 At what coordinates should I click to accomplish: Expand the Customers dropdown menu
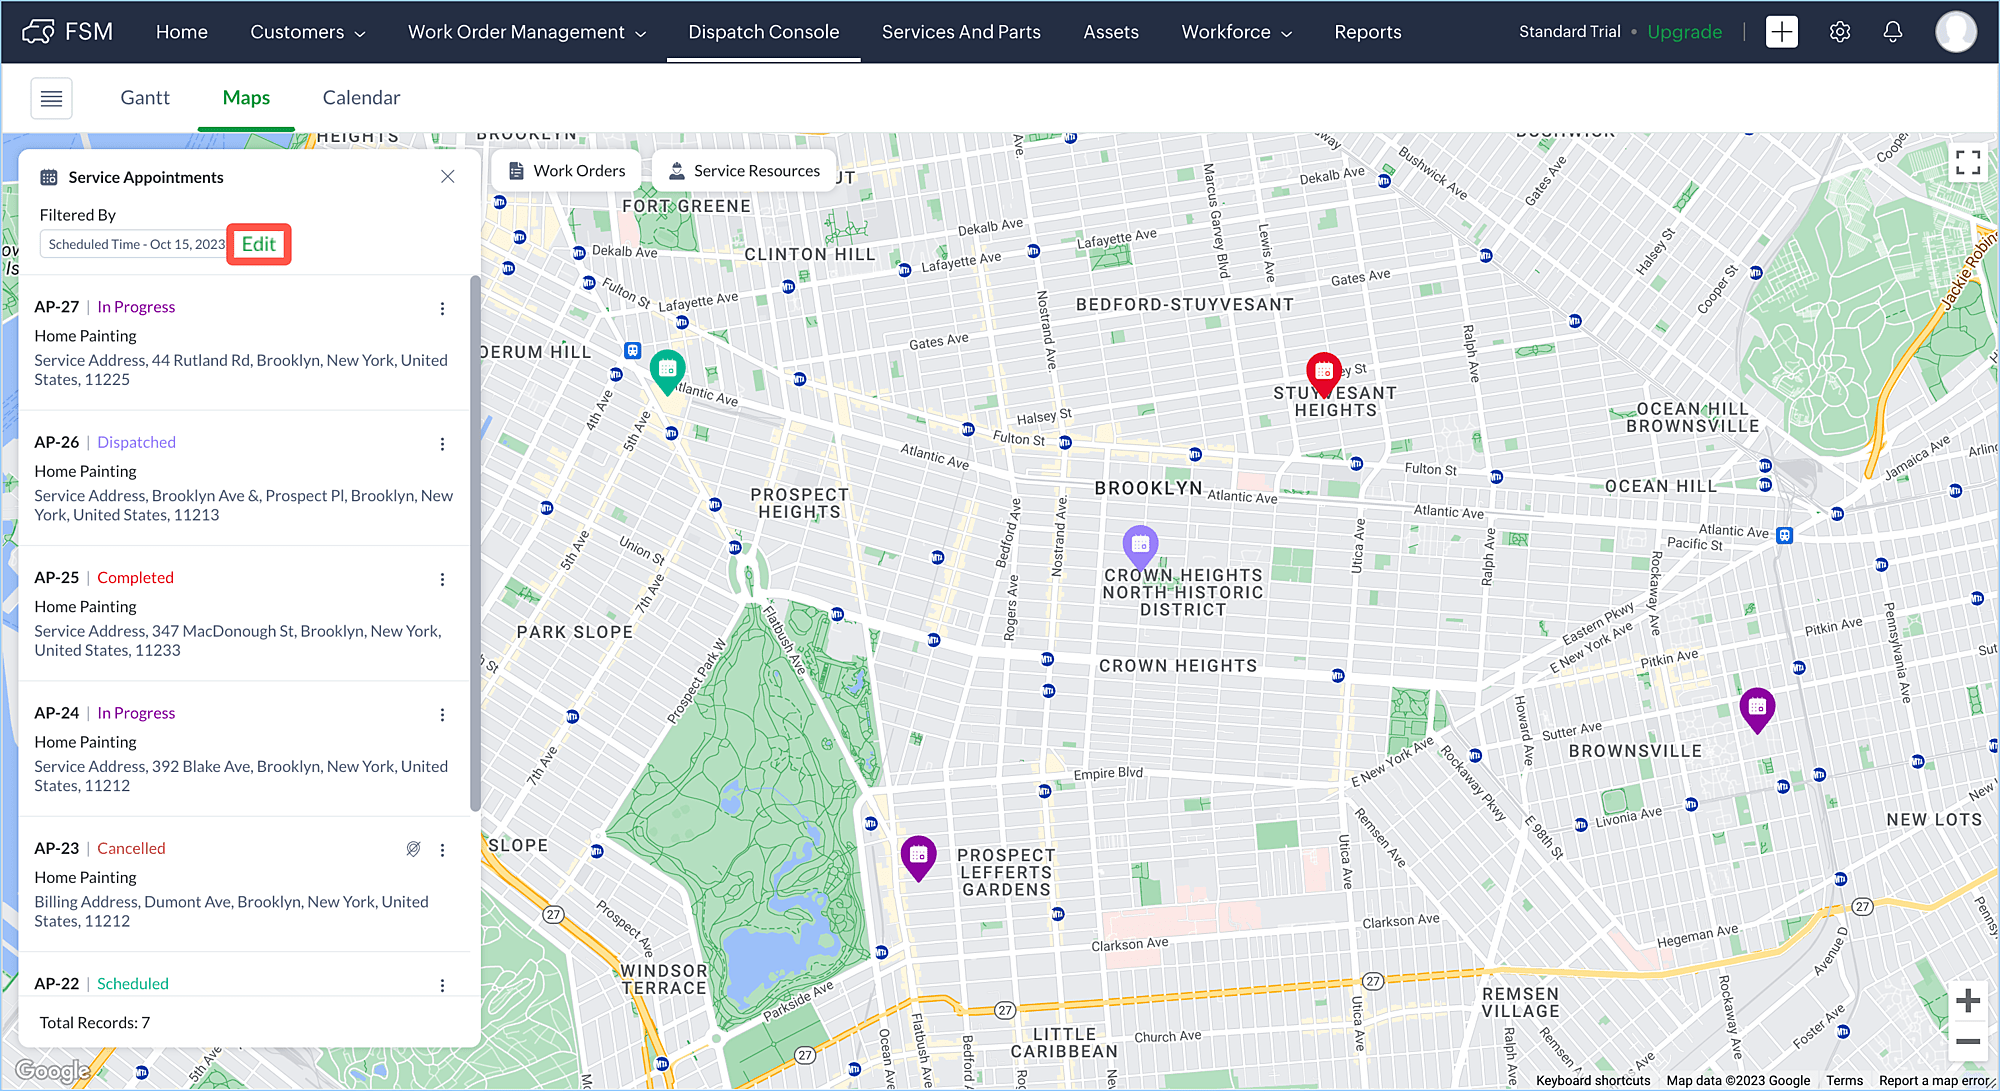[307, 32]
